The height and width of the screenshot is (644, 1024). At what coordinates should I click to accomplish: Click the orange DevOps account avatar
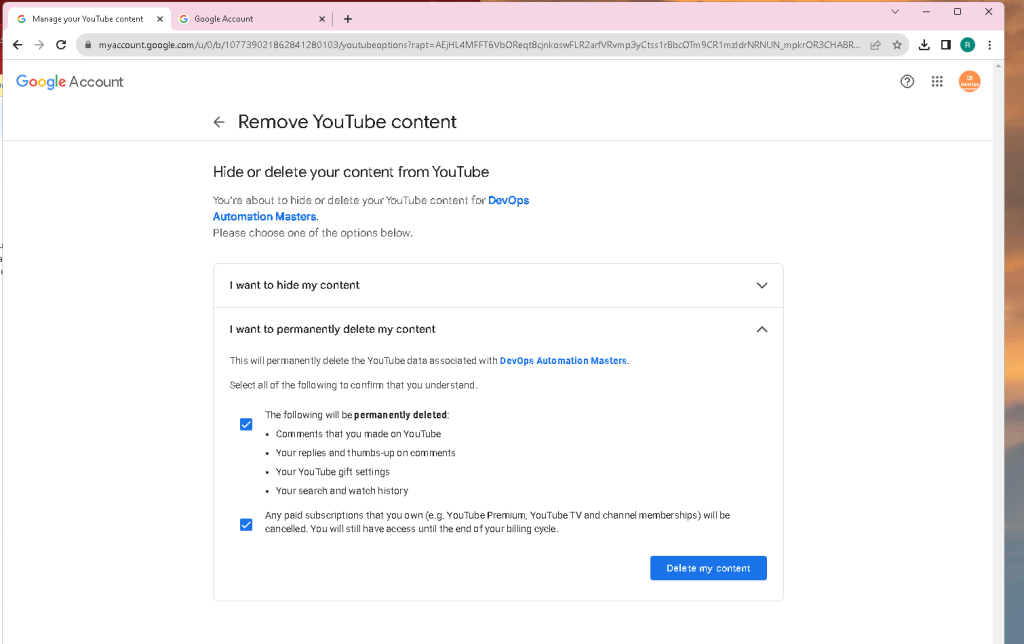click(970, 81)
